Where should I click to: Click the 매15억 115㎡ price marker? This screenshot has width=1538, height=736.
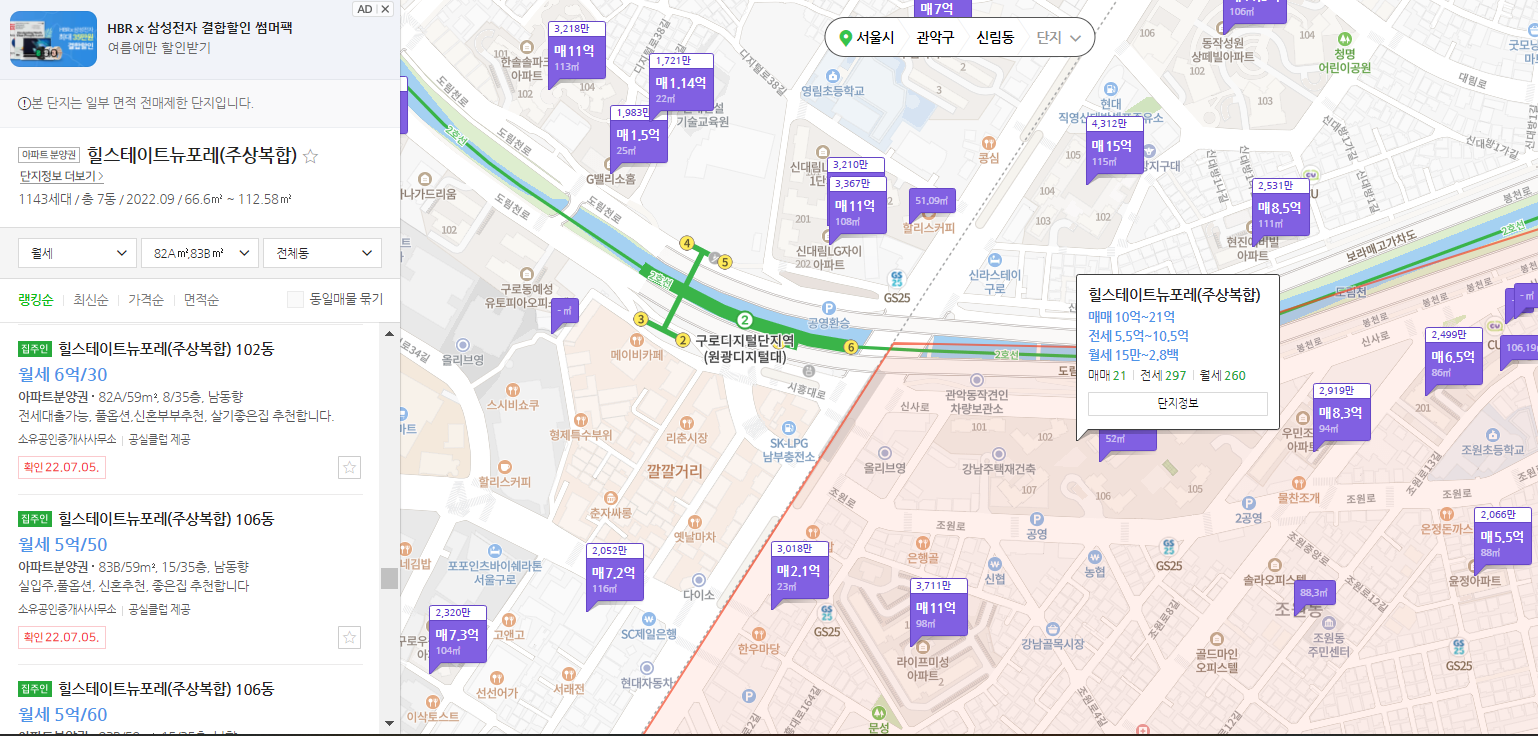tap(1115, 146)
